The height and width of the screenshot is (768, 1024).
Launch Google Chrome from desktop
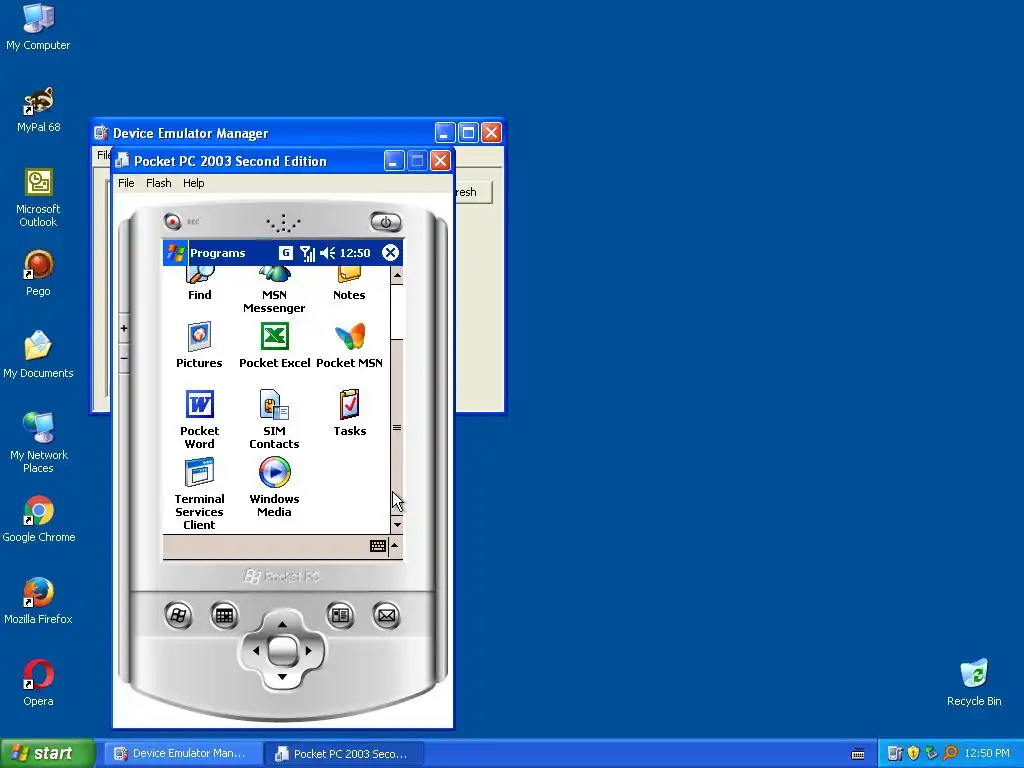click(38, 519)
